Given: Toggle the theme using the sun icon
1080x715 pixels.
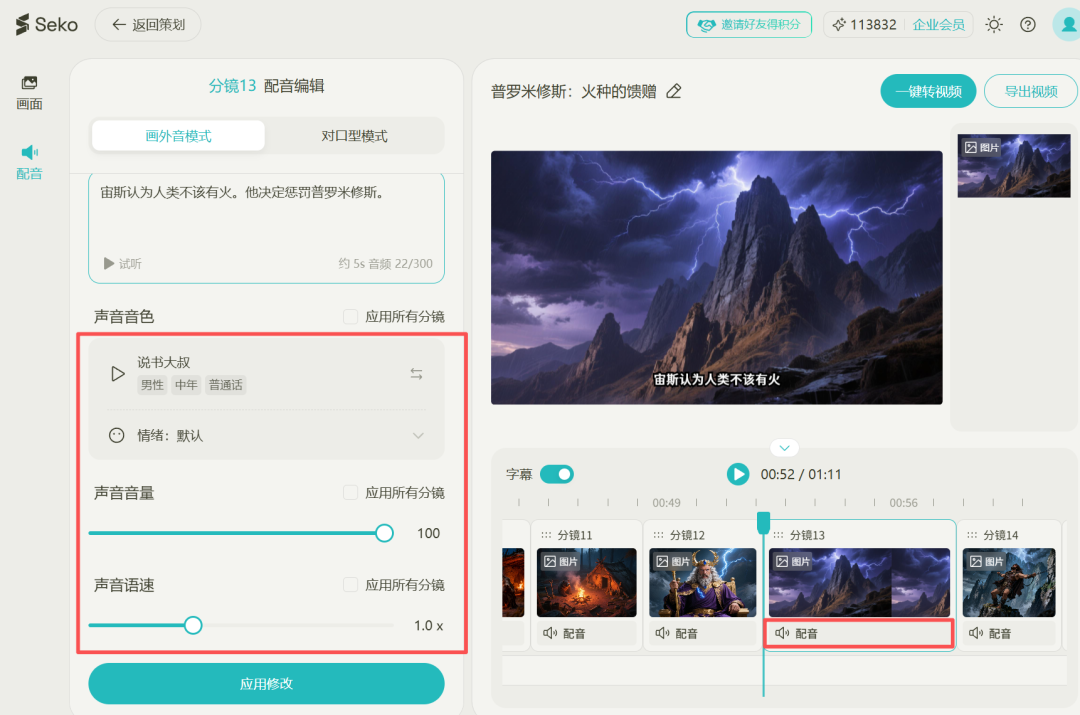Looking at the screenshot, I should (994, 24).
